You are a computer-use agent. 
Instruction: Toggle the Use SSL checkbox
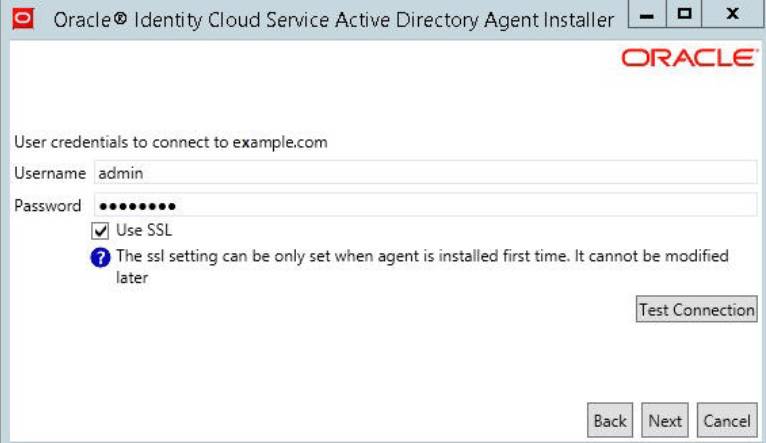[101, 231]
